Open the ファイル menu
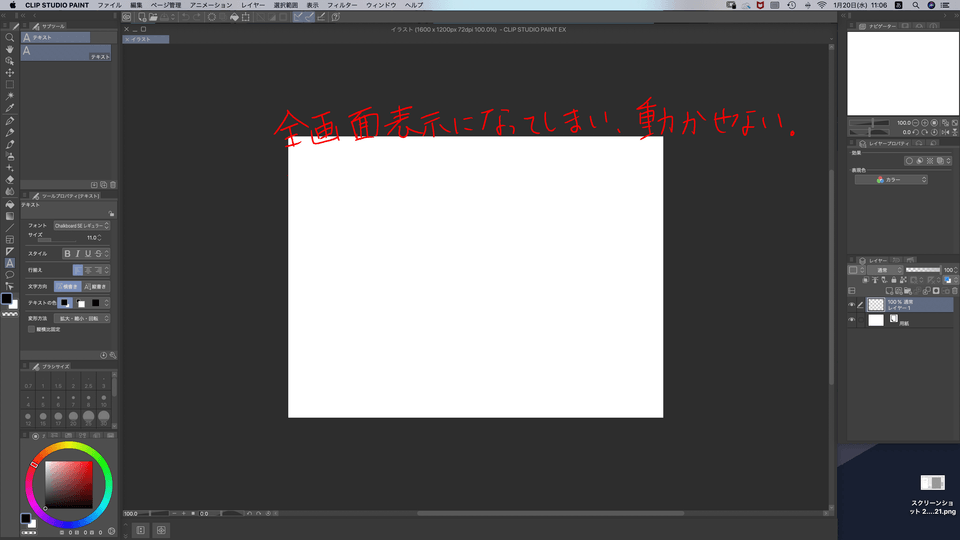Viewport: 960px width, 540px height. (x=110, y=5)
